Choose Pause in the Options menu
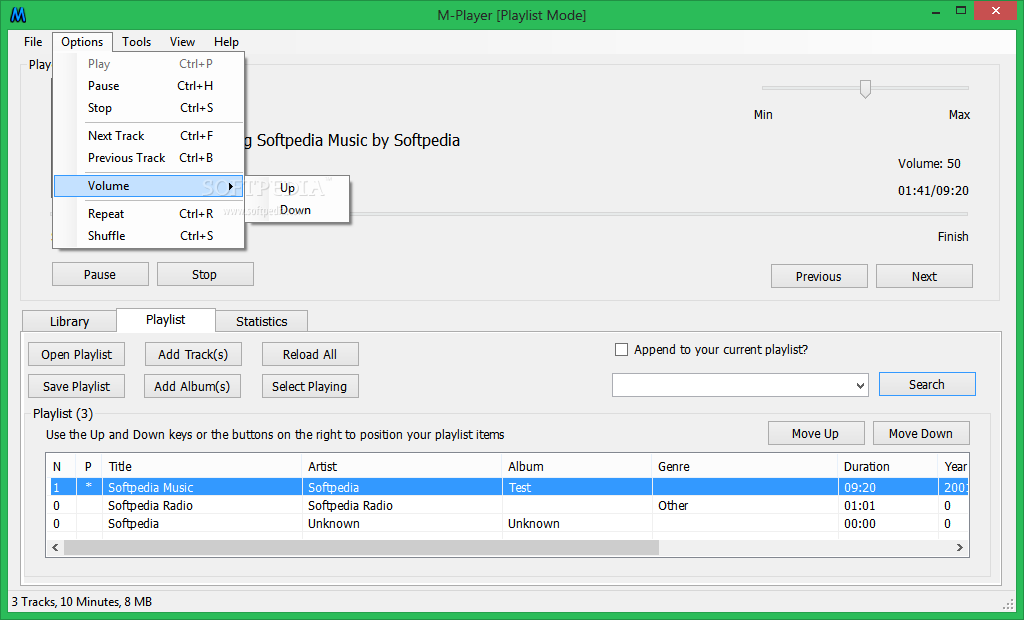 point(149,86)
